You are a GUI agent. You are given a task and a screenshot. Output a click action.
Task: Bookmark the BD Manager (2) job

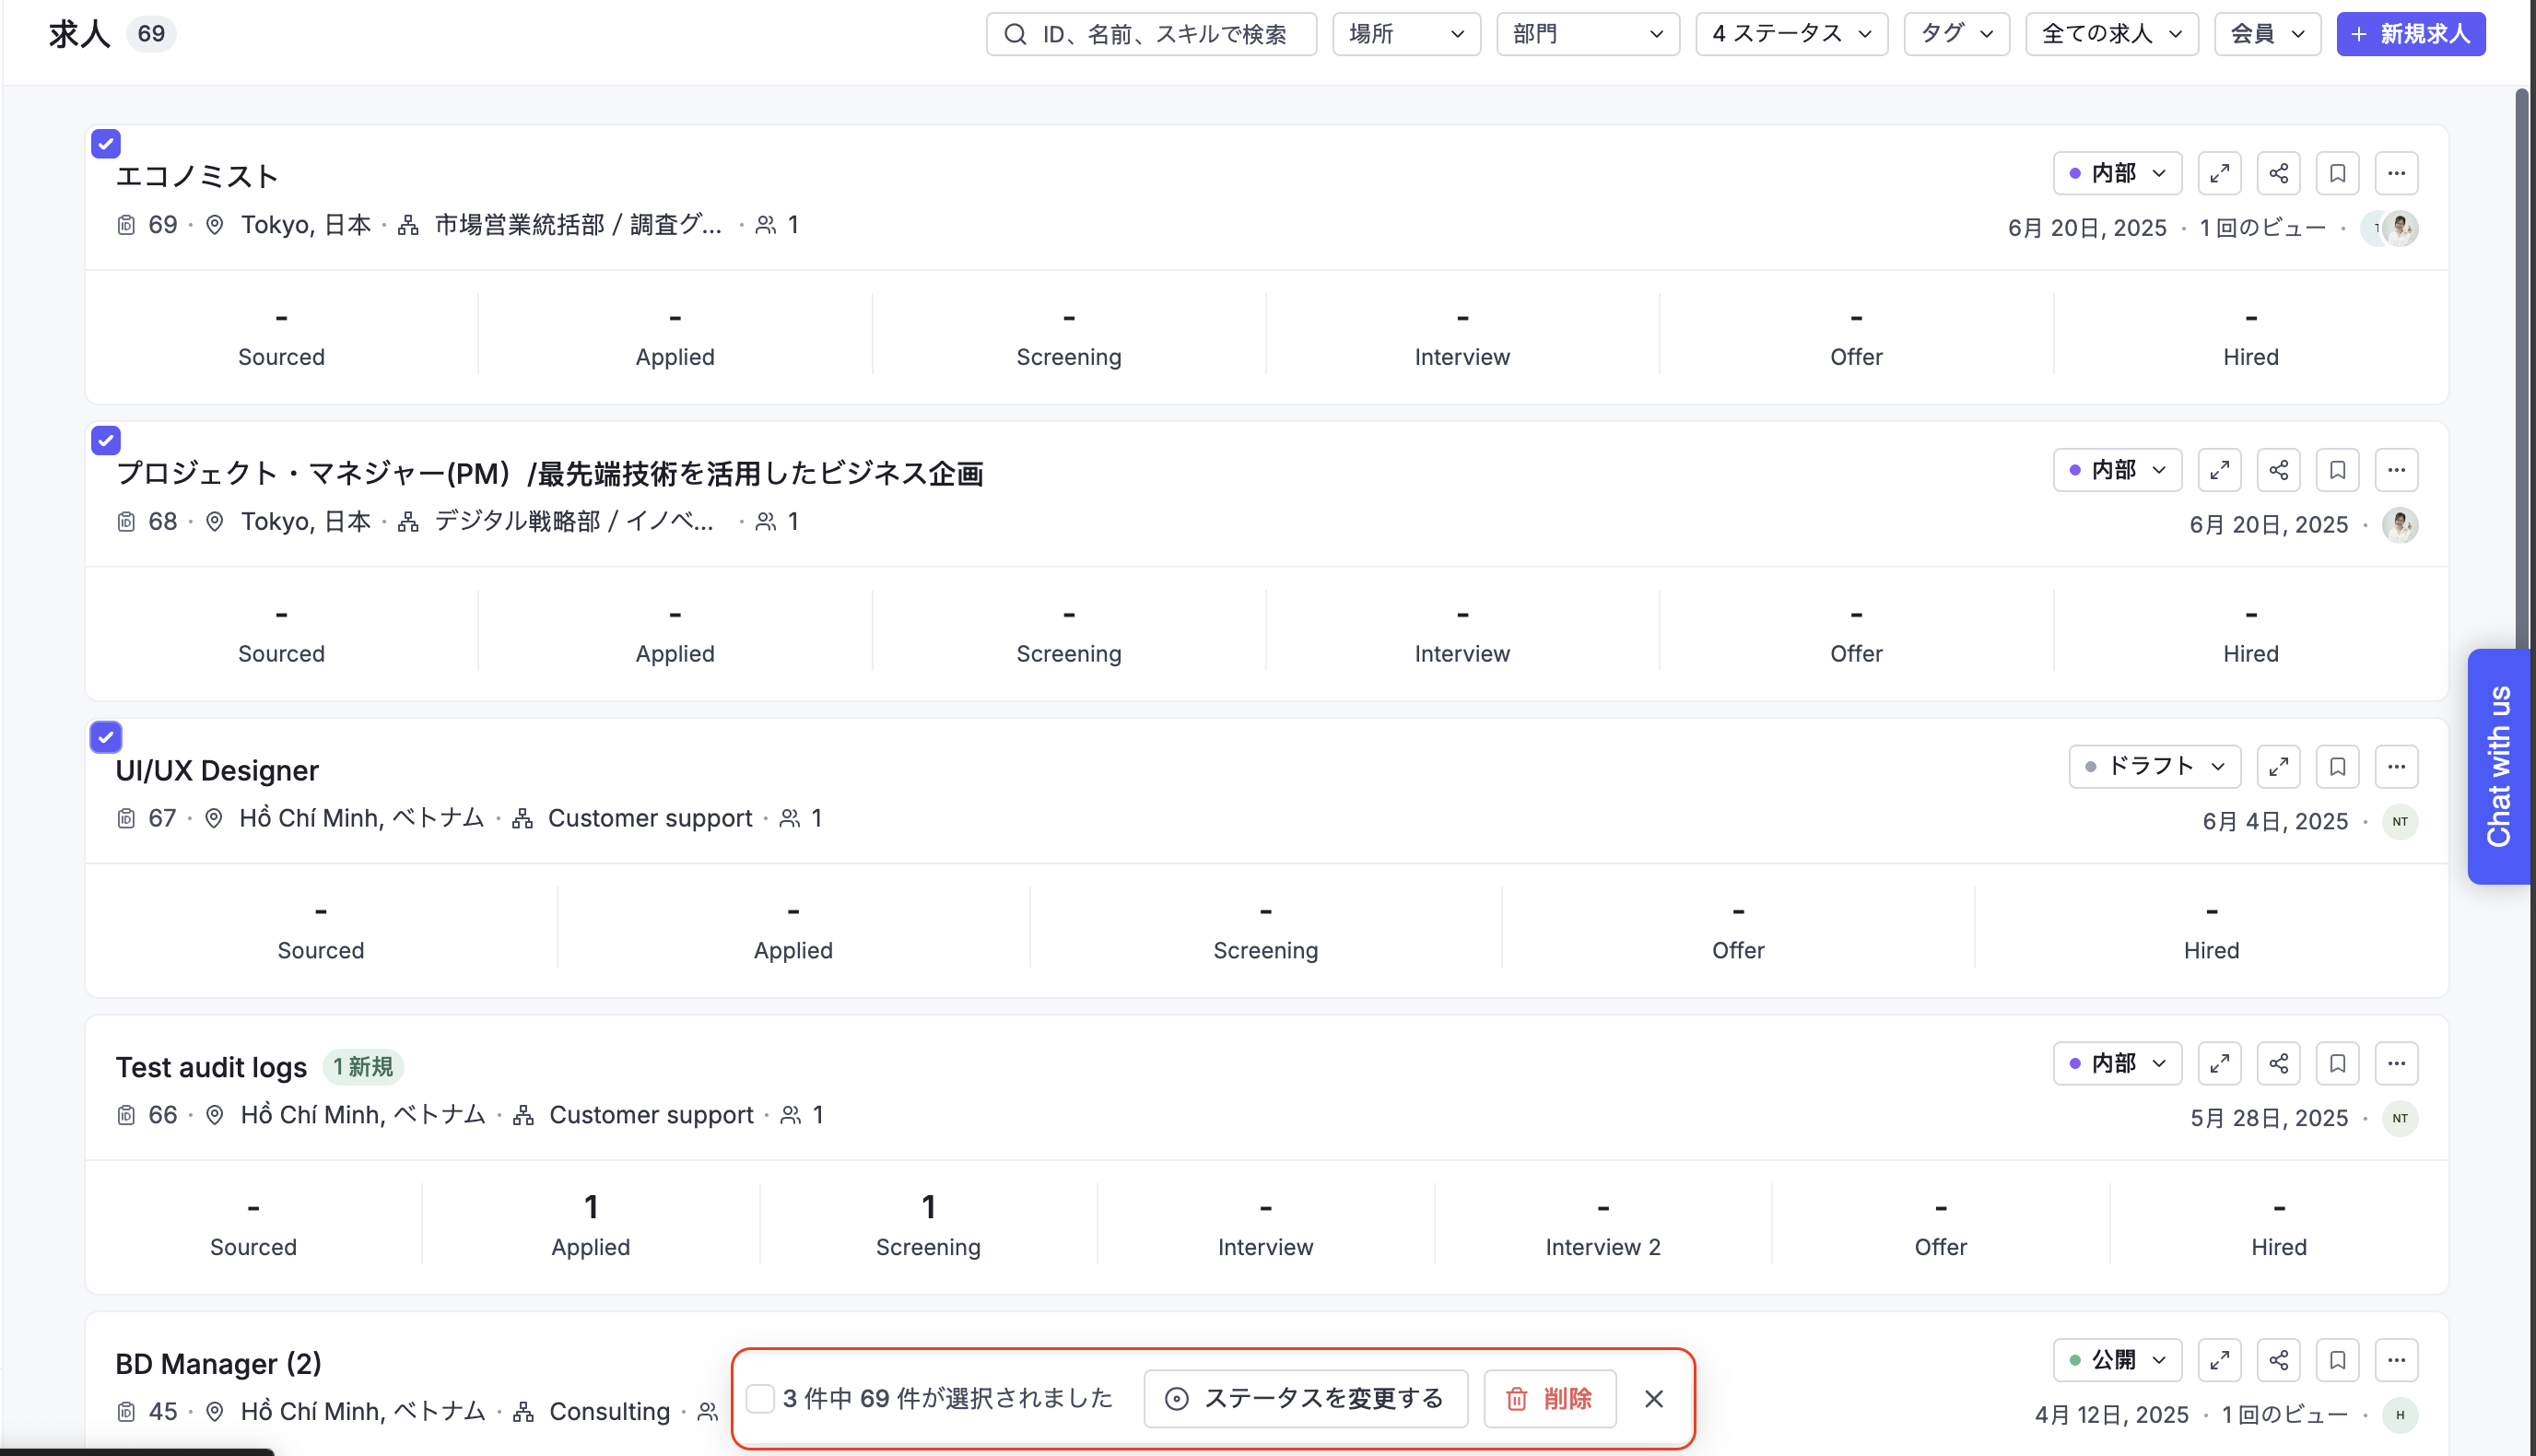point(2337,1360)
